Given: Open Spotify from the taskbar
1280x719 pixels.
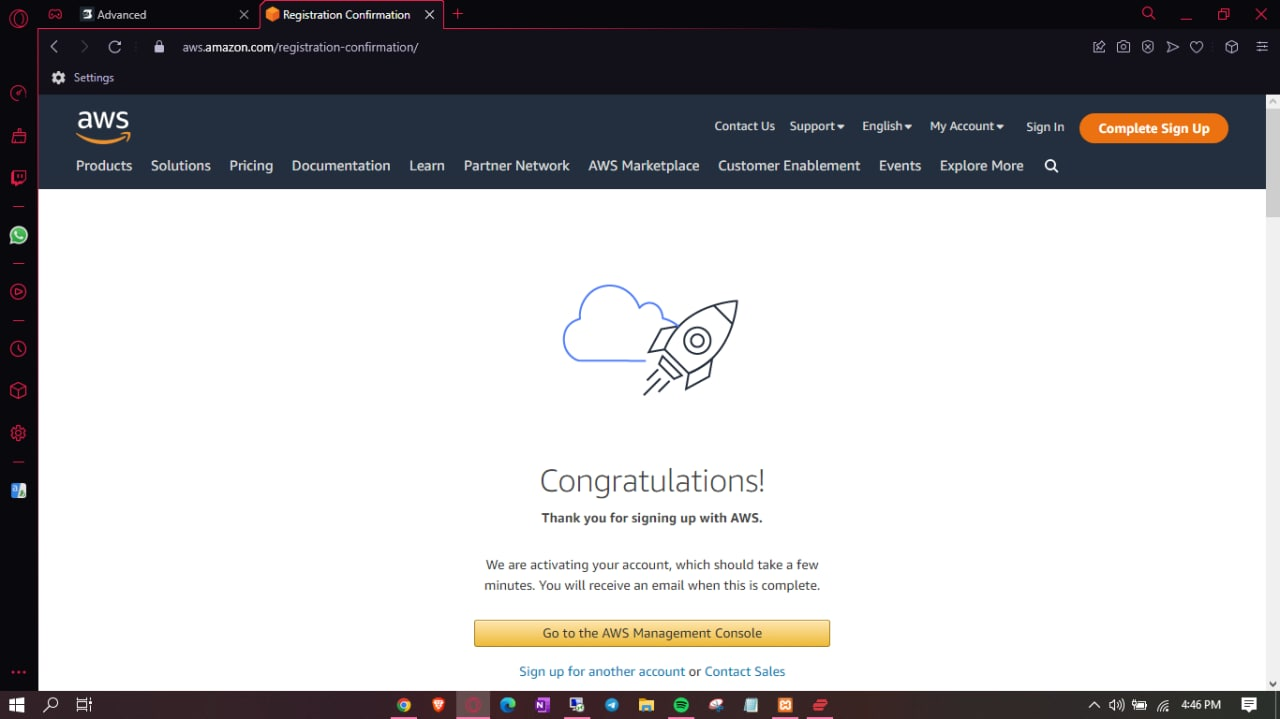Looking at the screenshot, I should pyautogui.click(x=681, y=705).
